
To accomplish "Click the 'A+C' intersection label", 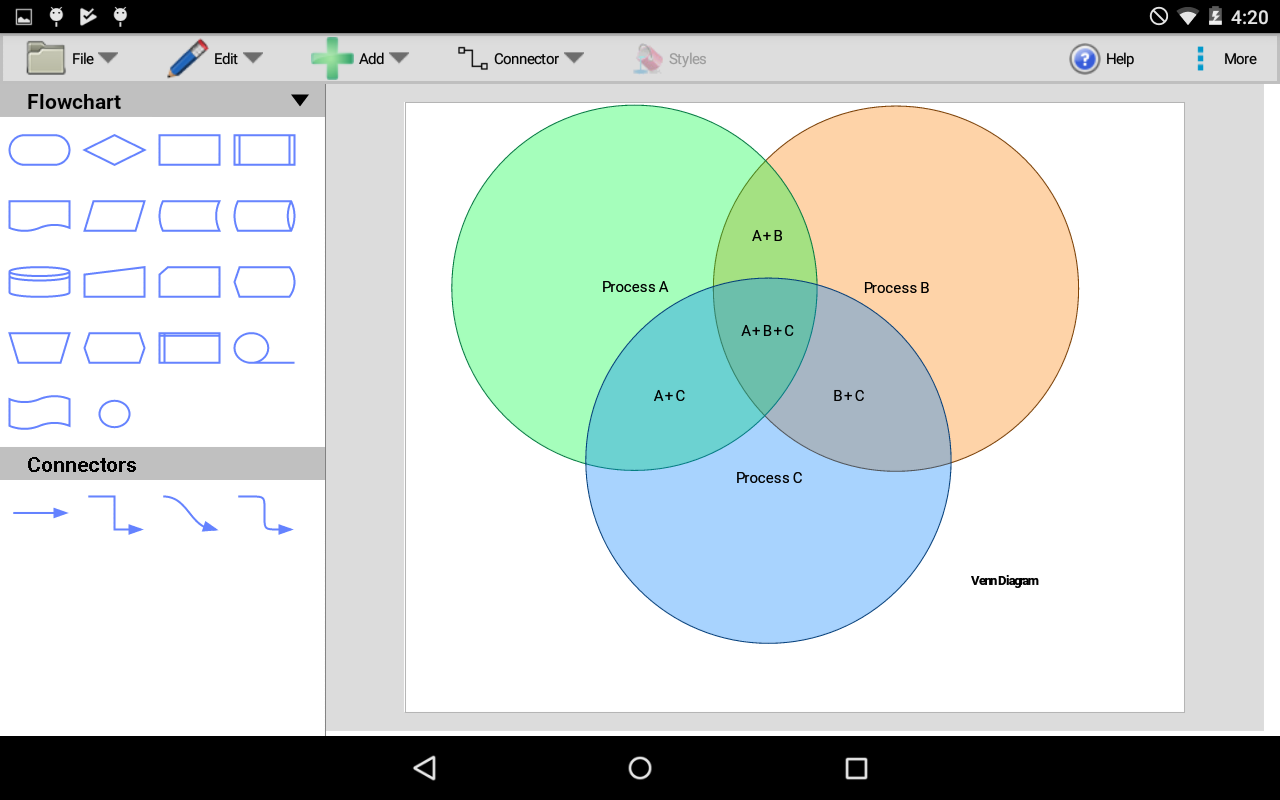I will click(669, 396).
